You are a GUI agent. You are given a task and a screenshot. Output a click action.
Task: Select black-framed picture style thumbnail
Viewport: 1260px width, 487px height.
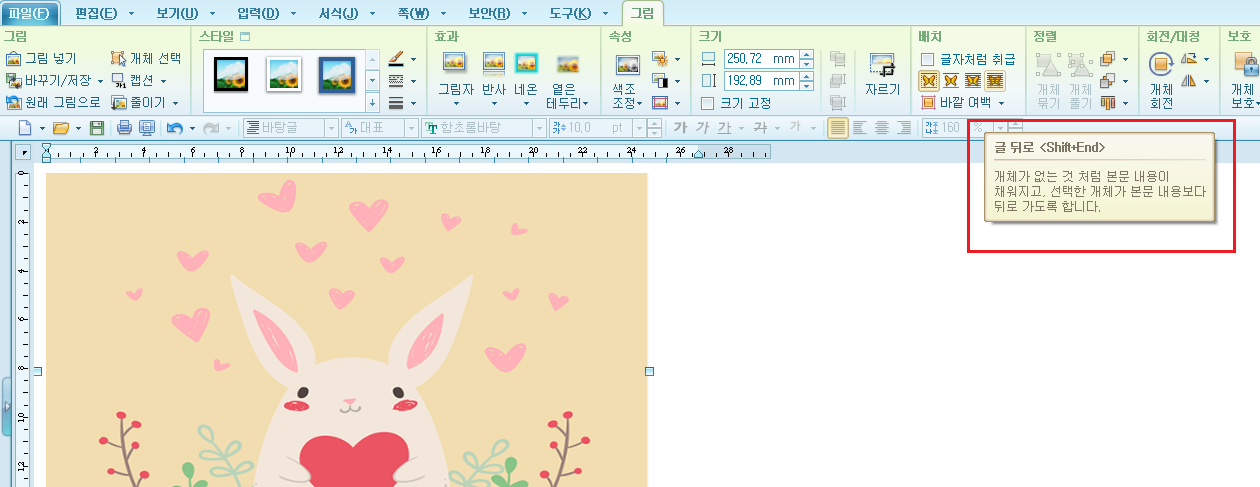click(231, 73)
